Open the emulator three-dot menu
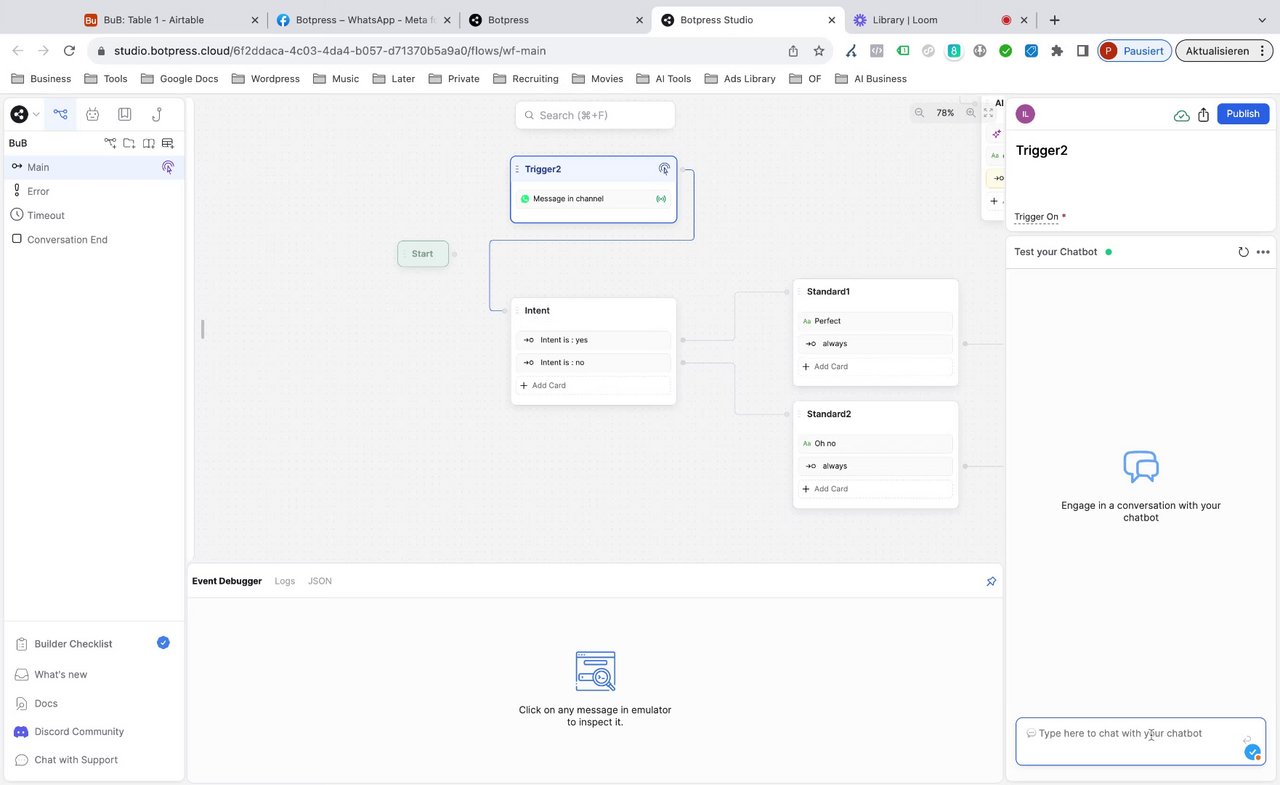The width and height of the screenshot is (1280, 785). click(1263, 252)
